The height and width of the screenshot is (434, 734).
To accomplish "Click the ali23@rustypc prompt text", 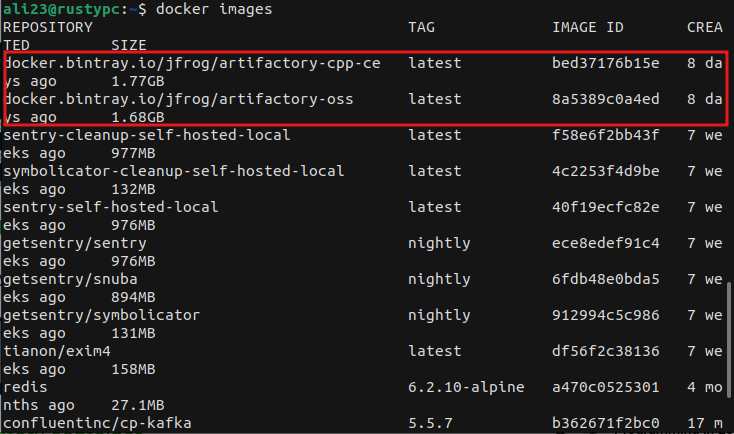I will click(x=62, y=9).
